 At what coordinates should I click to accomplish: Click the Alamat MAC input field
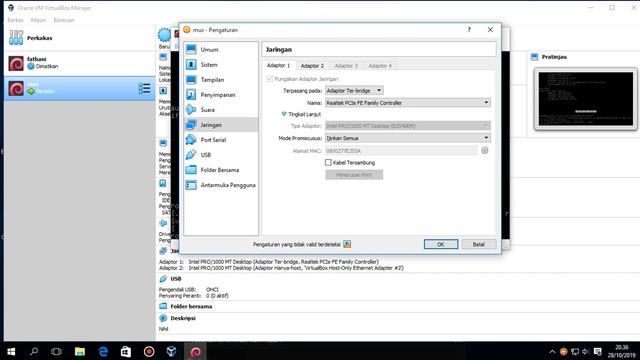tap(401, 151)
